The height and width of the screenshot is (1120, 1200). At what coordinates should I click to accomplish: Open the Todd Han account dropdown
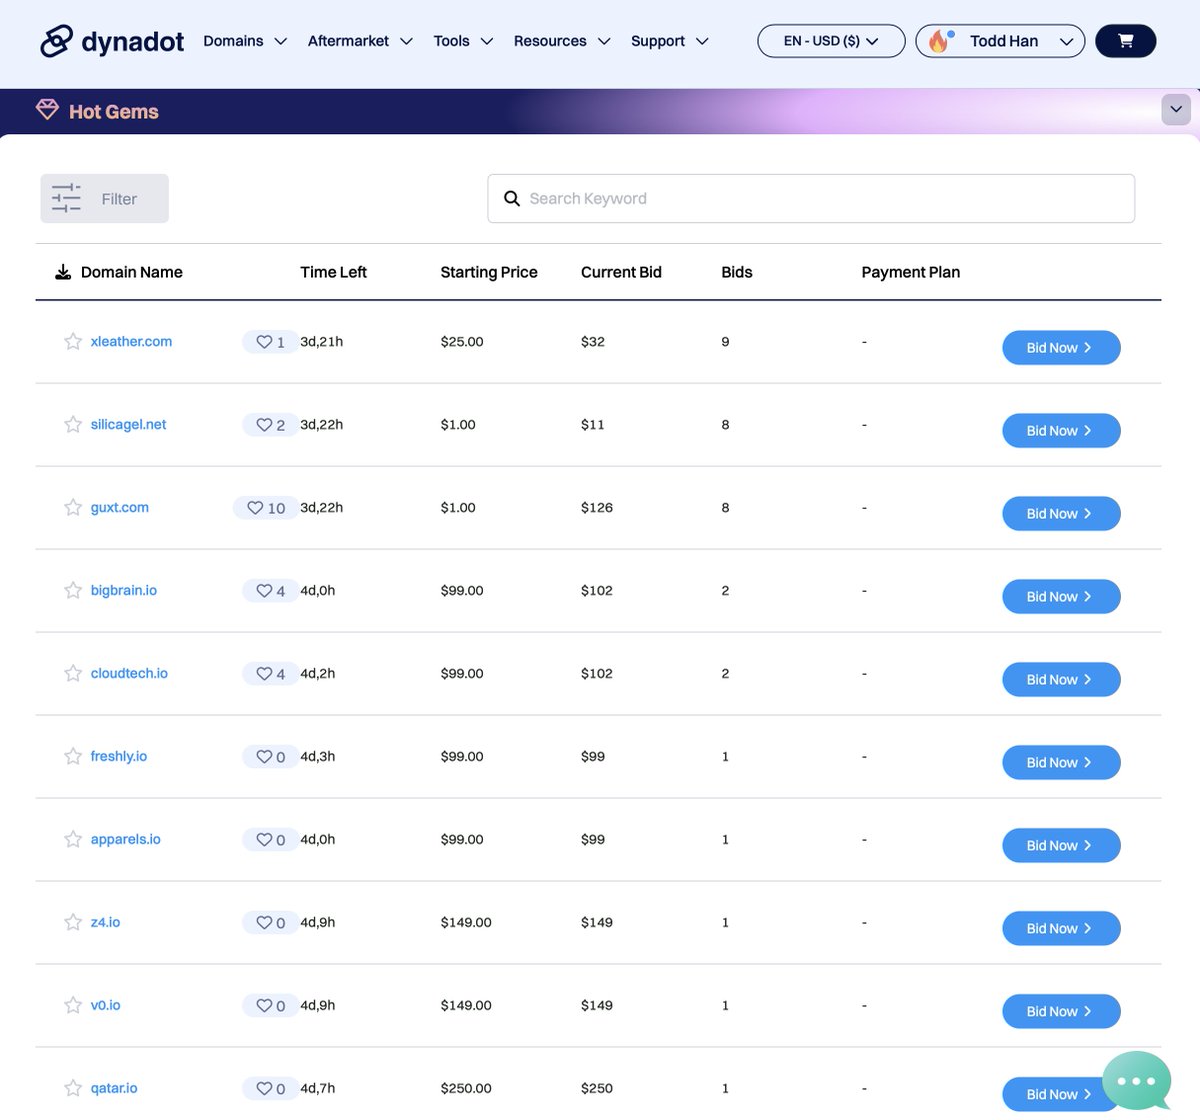1000,41
